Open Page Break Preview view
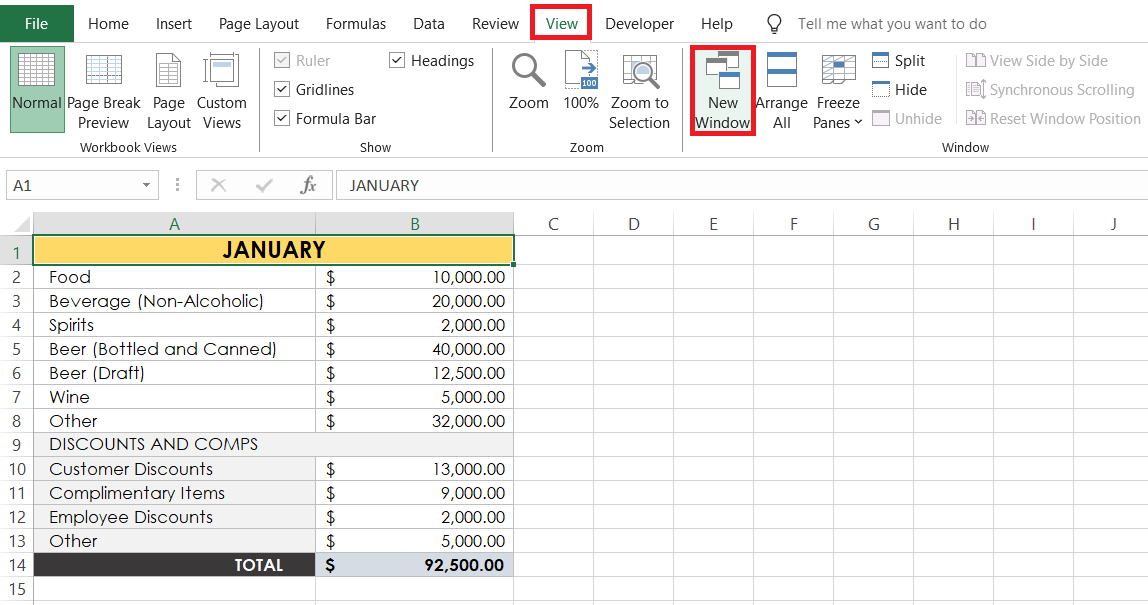Image resolution: width=1148 pixels, height=605 pixels. [x=103, y=91]
